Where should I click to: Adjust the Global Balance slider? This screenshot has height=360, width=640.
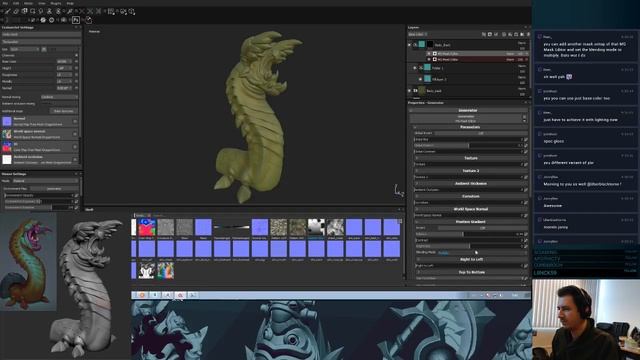pos(469,146)
